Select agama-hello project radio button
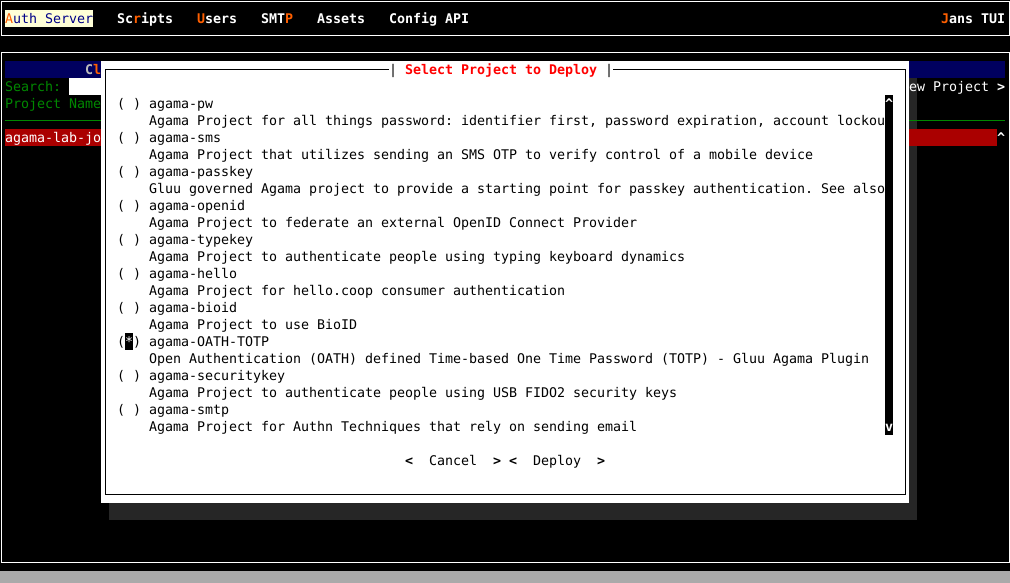Image resolution: width=1010 pixels, height=583 pixels. tap(129, 274)
